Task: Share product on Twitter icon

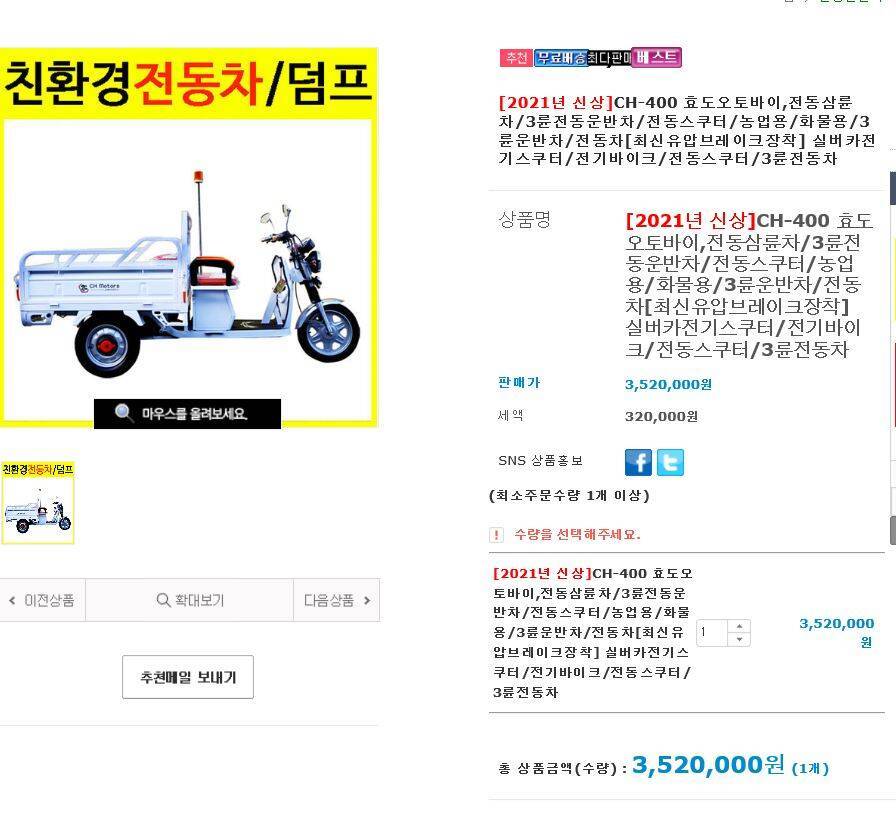Action: click(x=670, y=462)
